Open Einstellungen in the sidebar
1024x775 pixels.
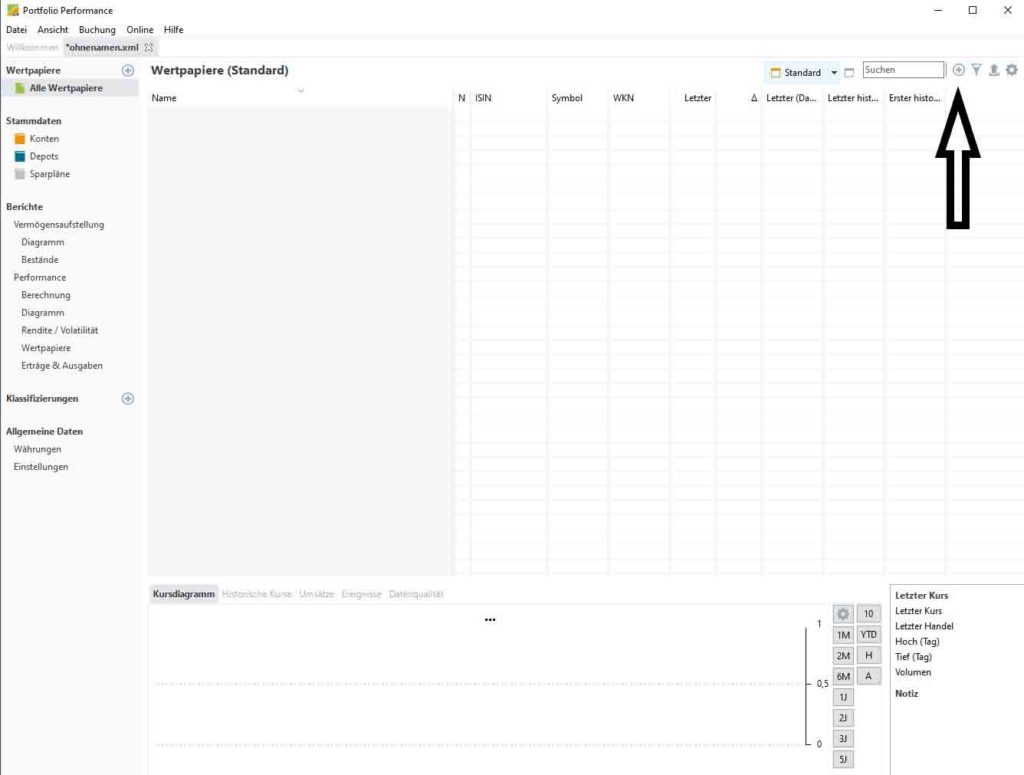pyautogui.click(x=40, y=467)
